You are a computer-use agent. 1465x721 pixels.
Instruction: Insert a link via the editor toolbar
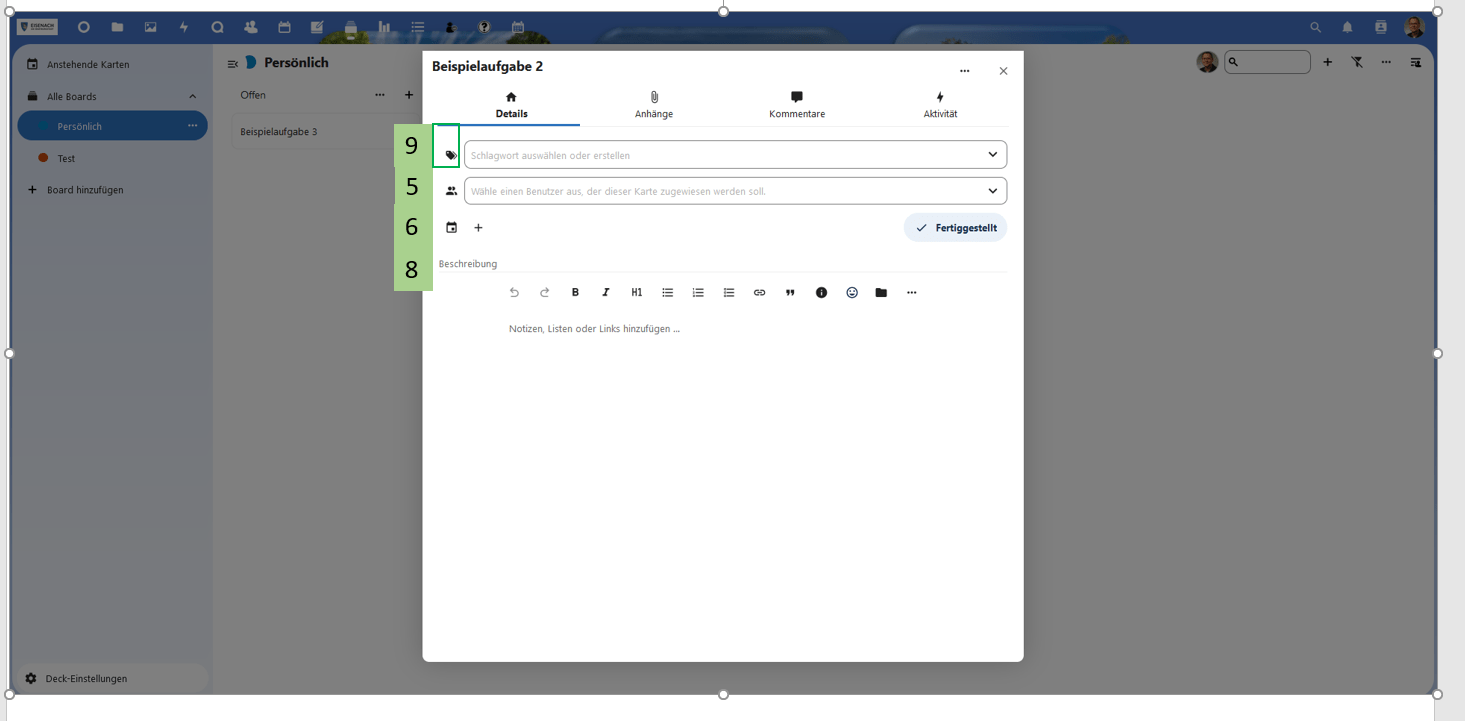(759, 293)
